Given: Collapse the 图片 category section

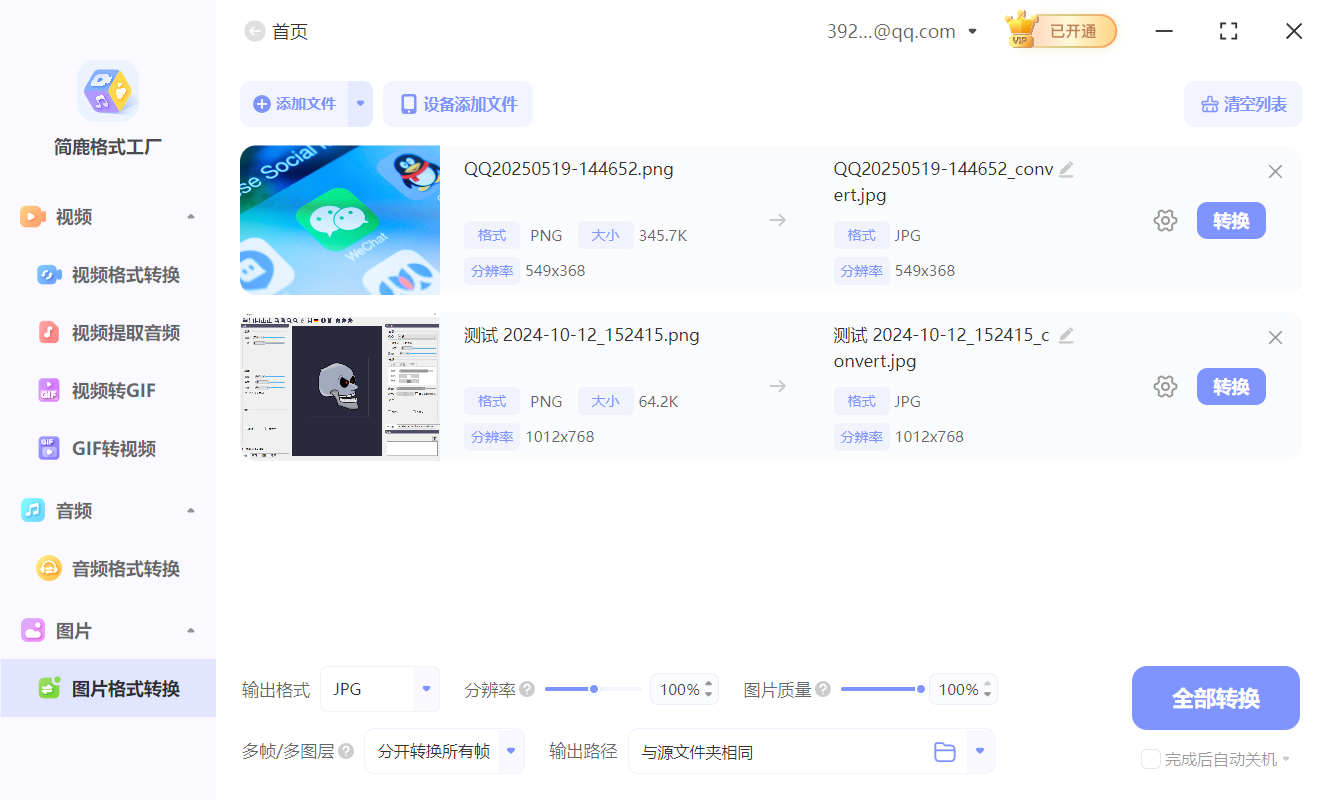Looking at the screenshot, I should coord(190,630).
